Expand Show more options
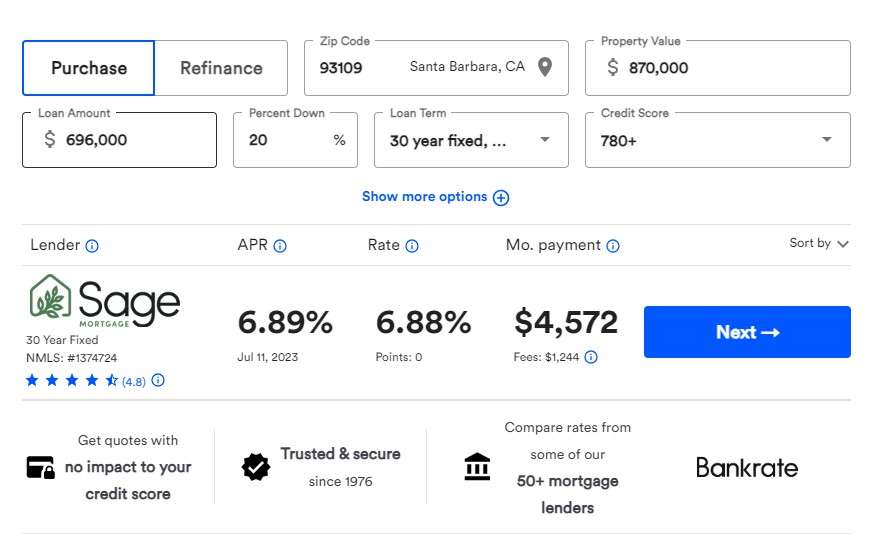Viewport: 879px width, 534px height. 436,197
